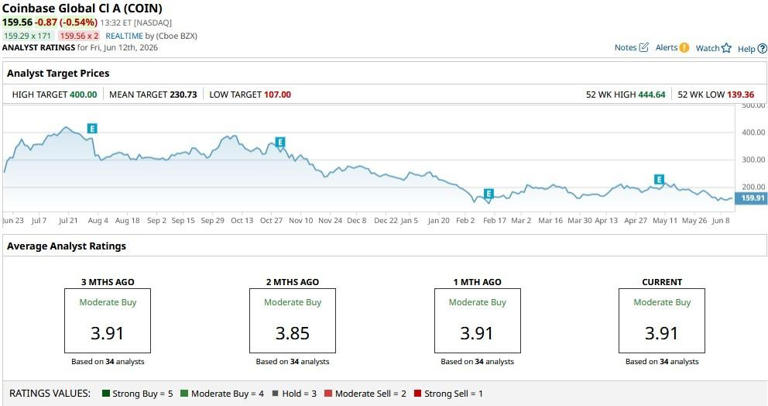This screenshot has height=406, width=768.
Task: Click the 159.91 current price chart label
Action: coord(752,198)
